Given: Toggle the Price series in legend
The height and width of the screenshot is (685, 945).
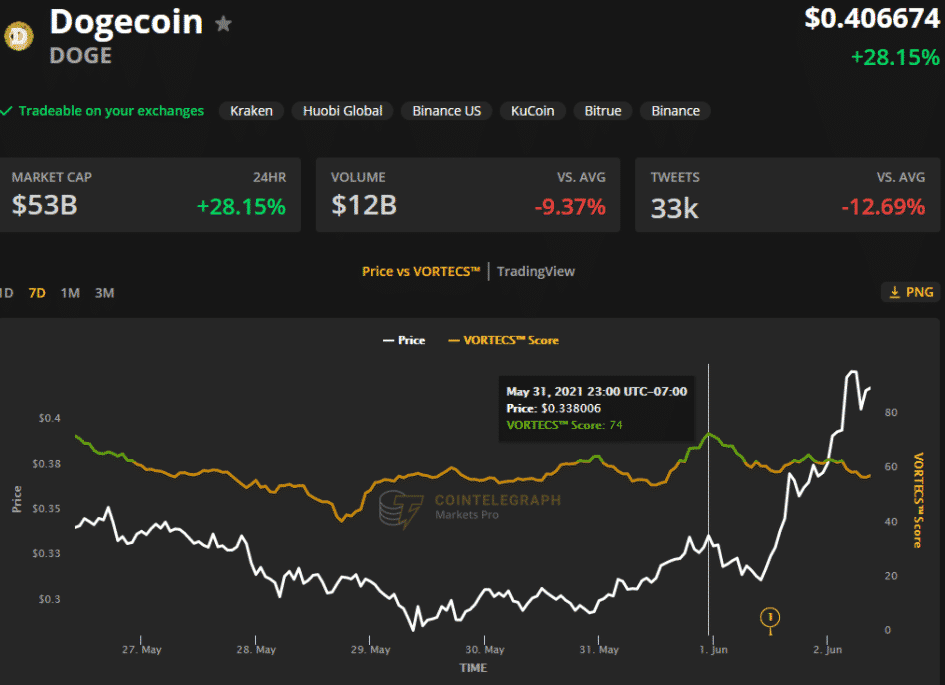Looking at the screenshot, I should pyautogui.click(x=404, y=340).
